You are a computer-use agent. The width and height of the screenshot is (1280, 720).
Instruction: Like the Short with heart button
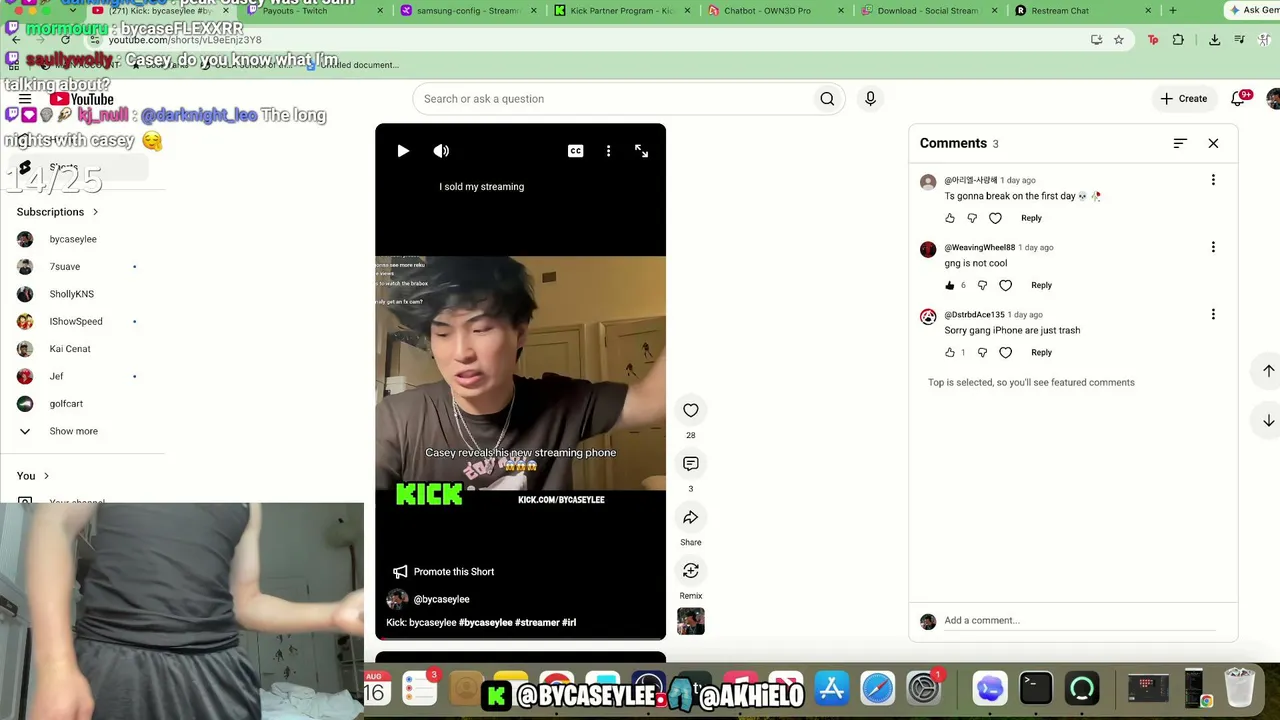point(690,410)
